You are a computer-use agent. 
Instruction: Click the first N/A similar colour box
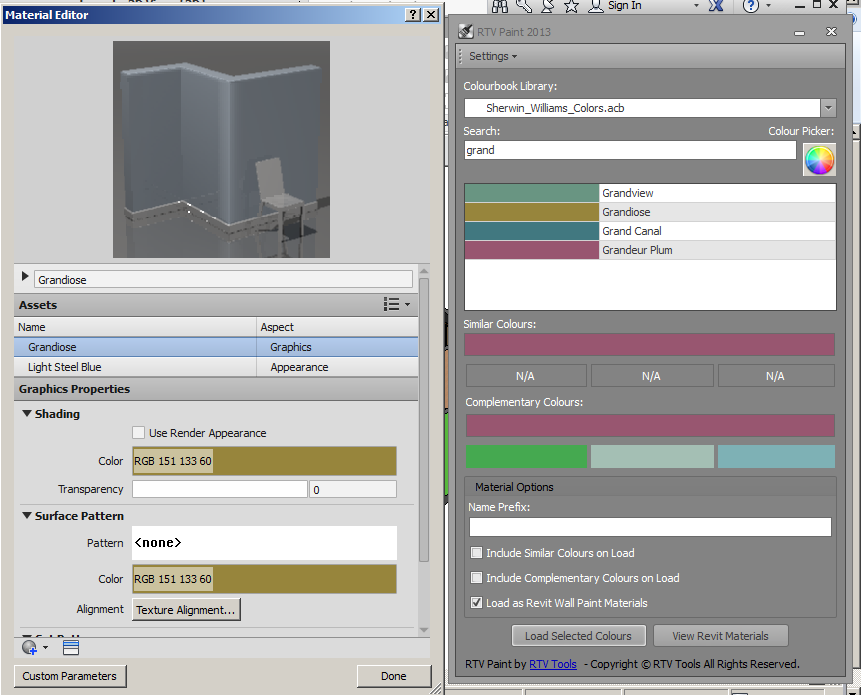pyautogui.click(x=526, y=376)
